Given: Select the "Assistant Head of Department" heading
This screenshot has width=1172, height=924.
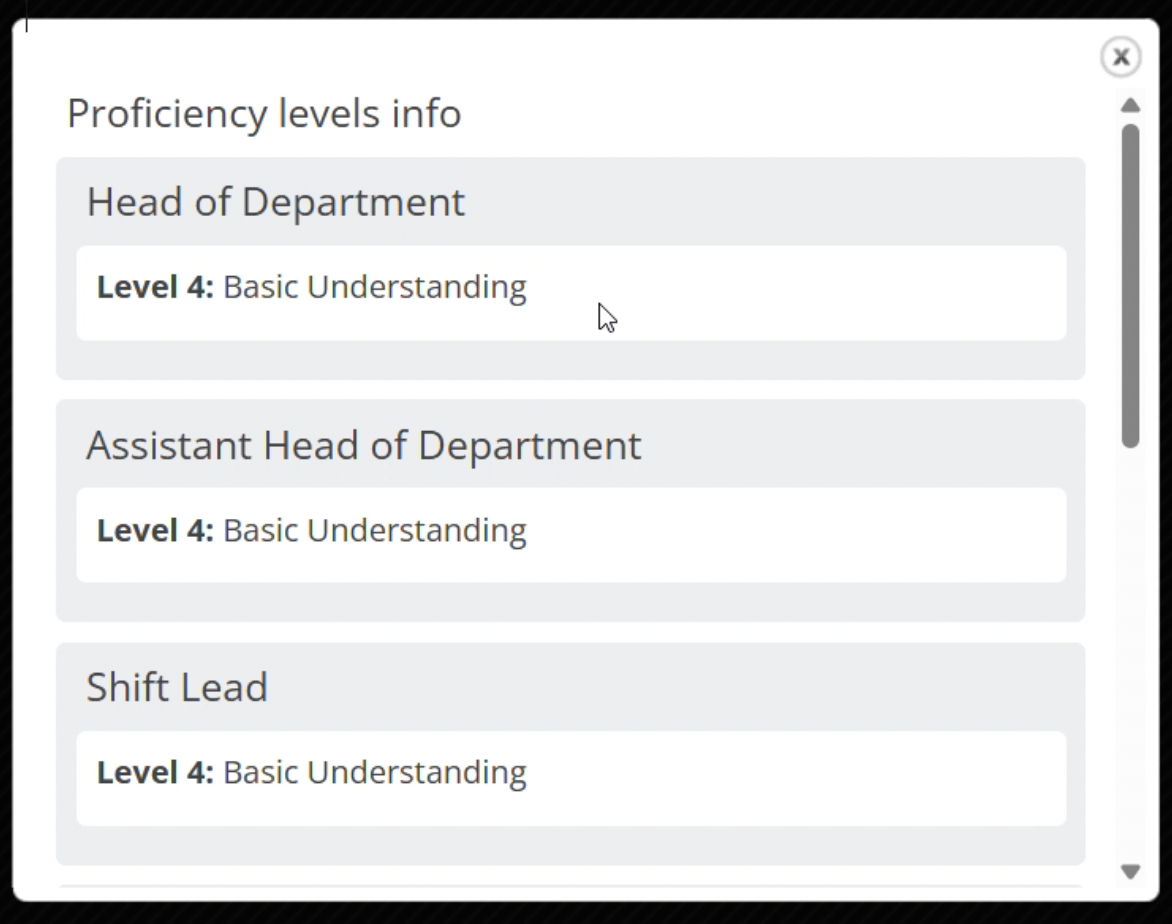Looking at the screenshot, I should 364,445.
